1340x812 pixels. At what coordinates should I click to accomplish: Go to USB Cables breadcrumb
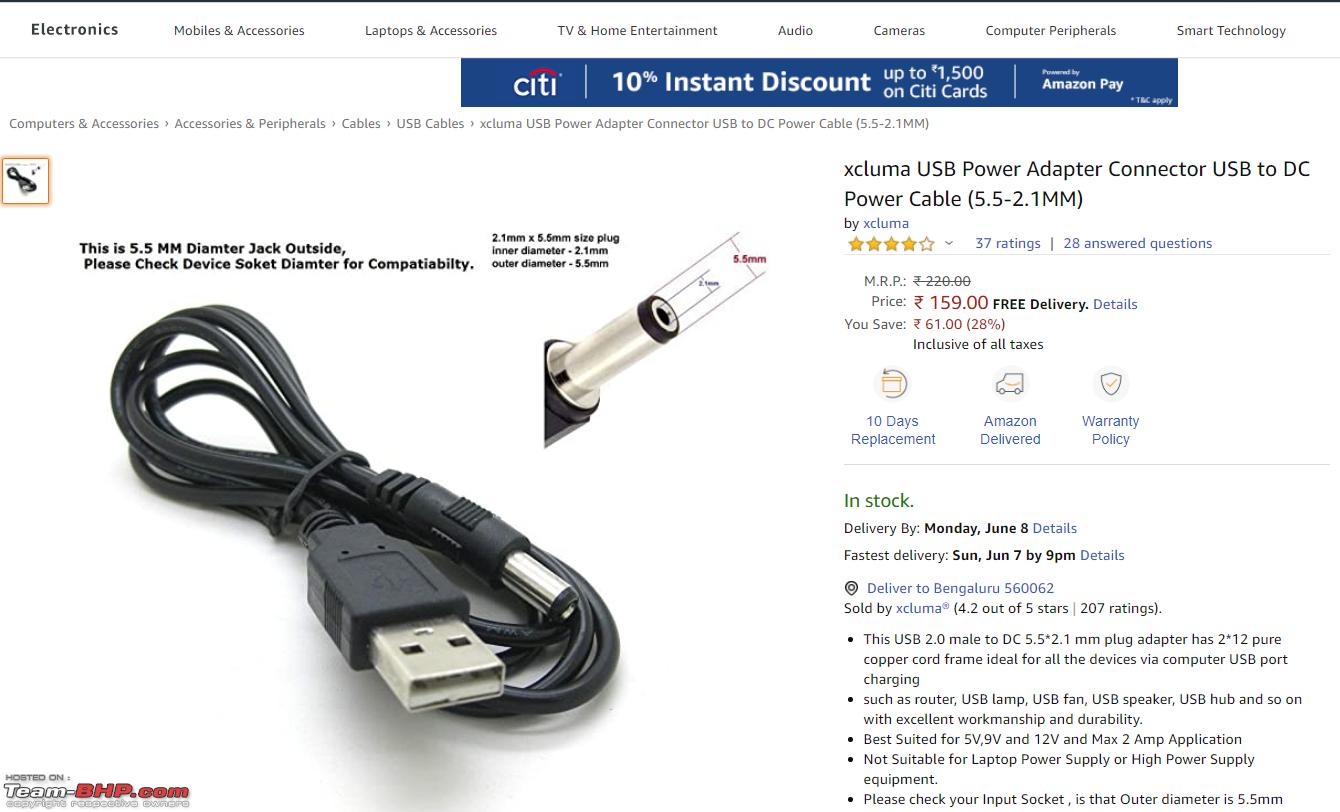(x=430, y=124)
